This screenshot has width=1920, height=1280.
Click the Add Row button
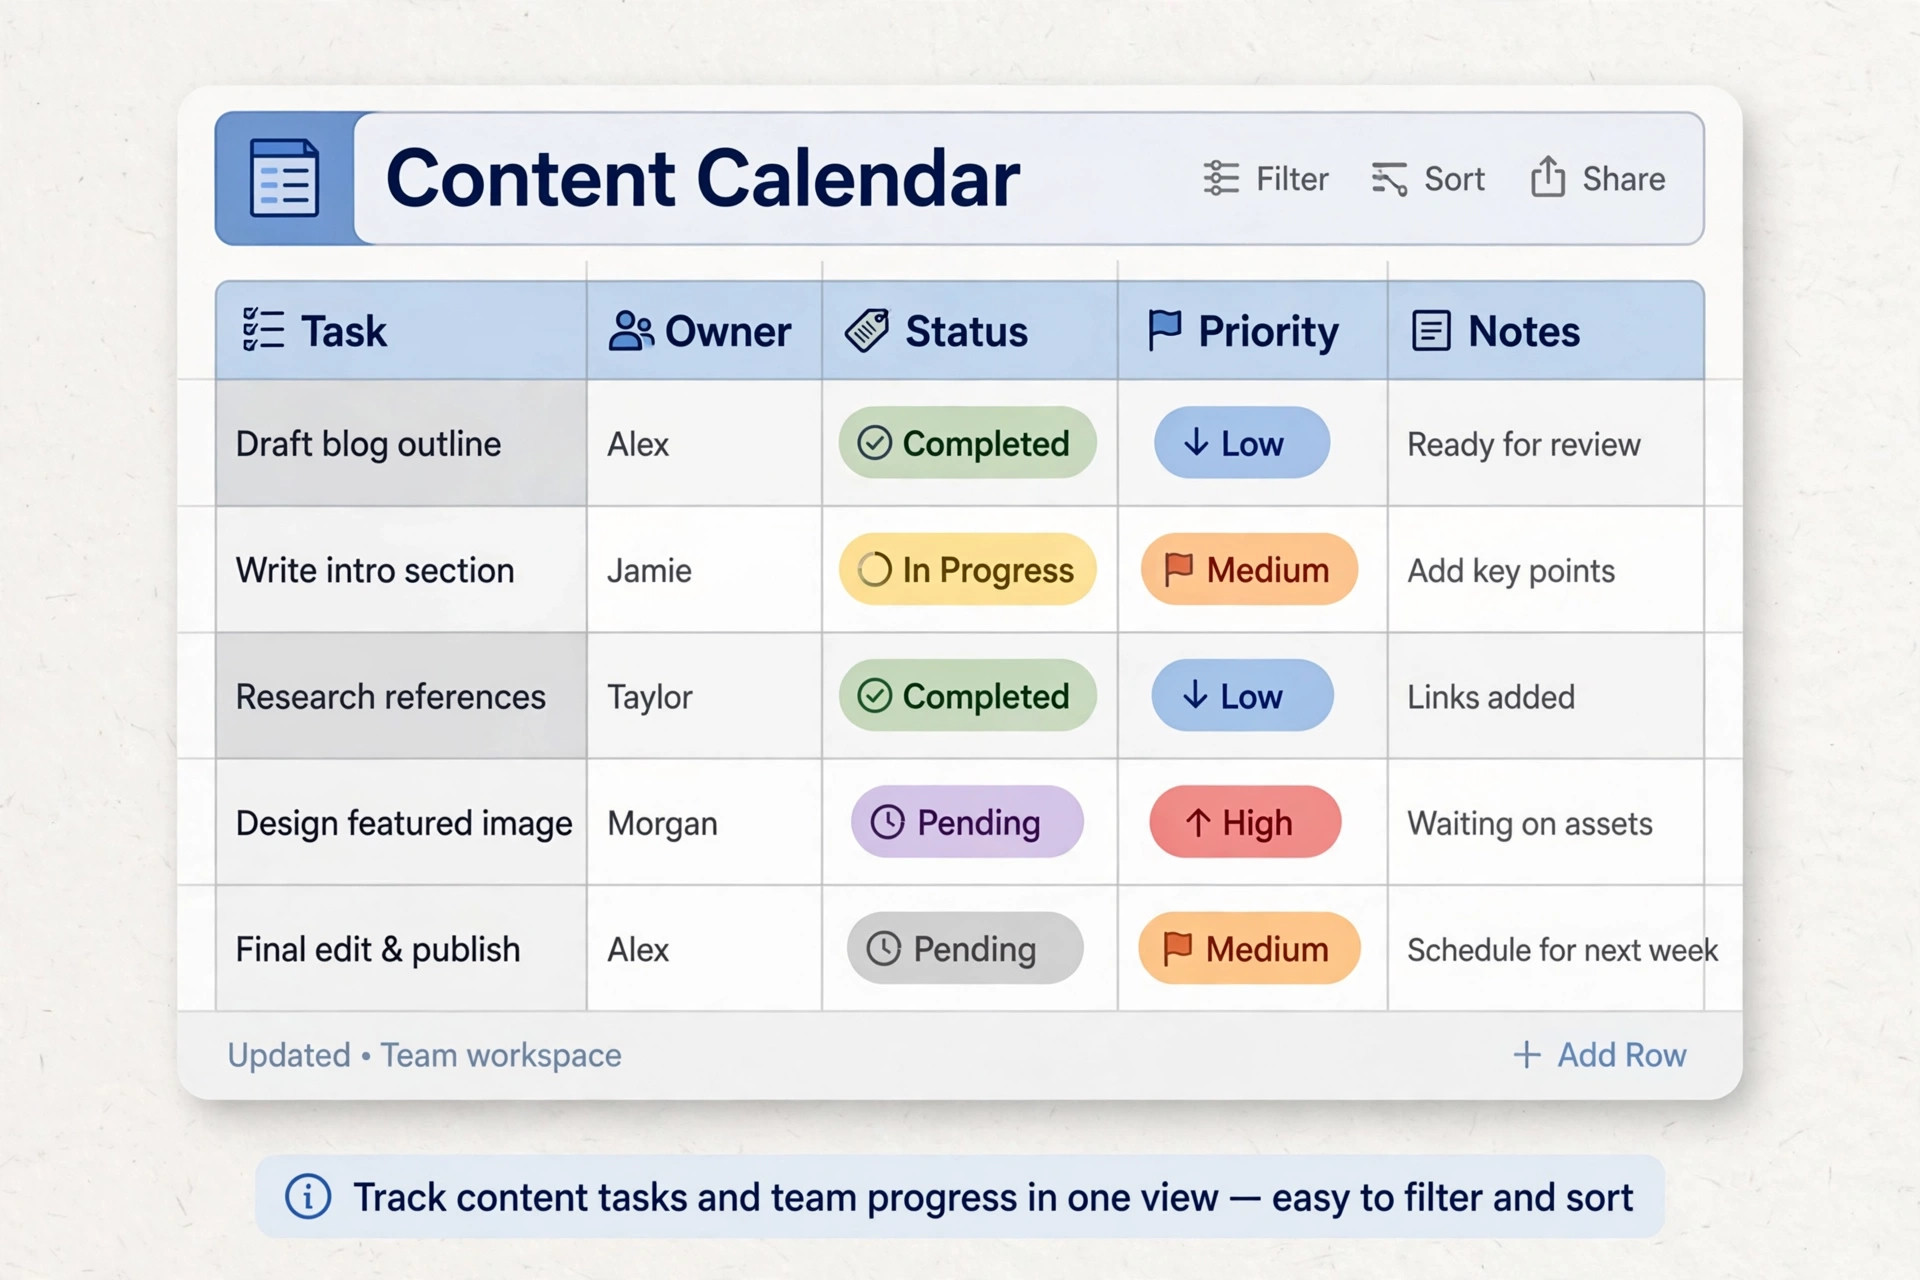1599,1055
